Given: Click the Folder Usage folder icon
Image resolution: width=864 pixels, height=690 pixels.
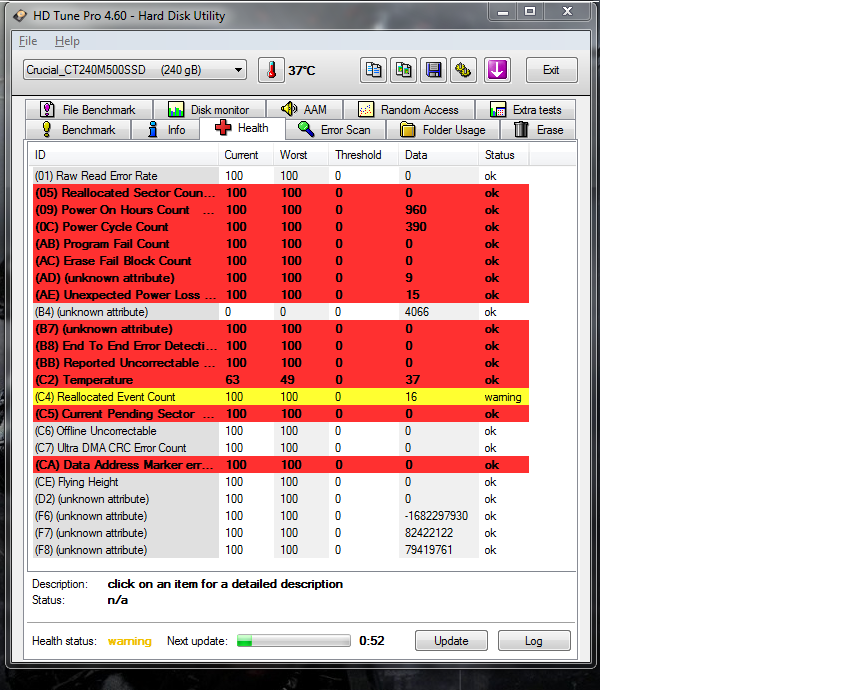Looking at the screenshot, I should pos(408,130).
